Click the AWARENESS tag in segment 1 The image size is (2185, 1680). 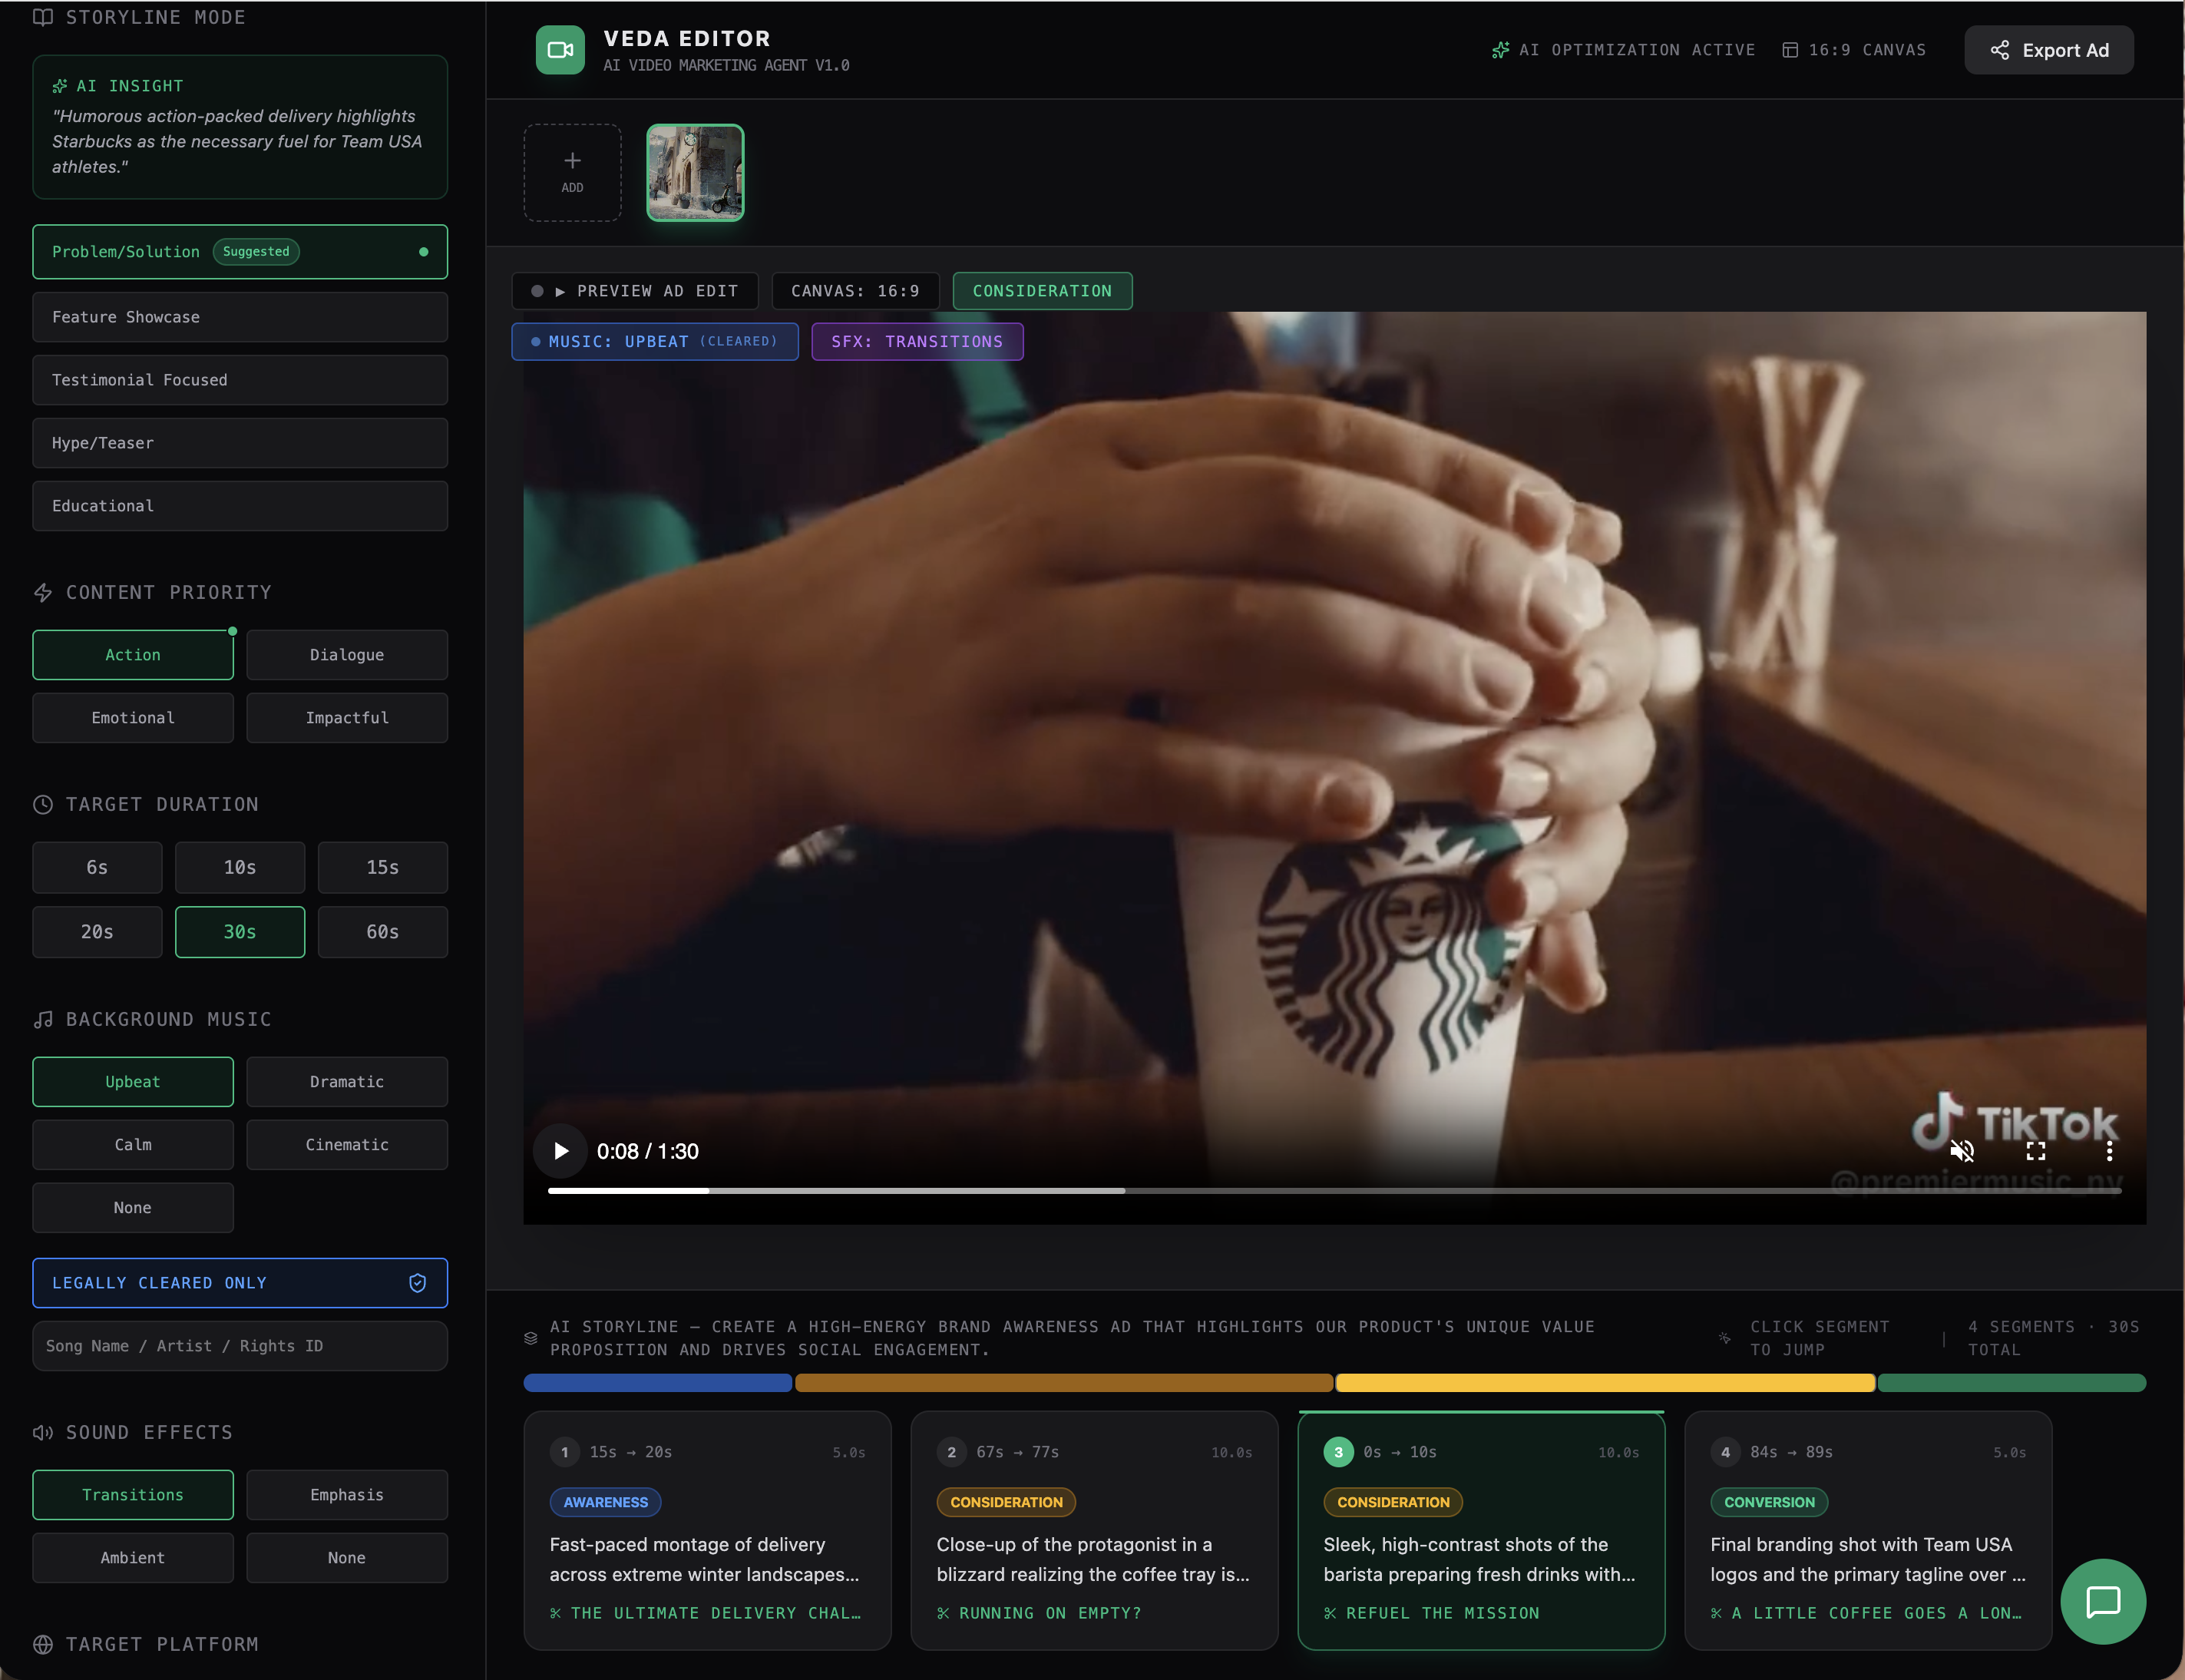tap(605, 1502)
